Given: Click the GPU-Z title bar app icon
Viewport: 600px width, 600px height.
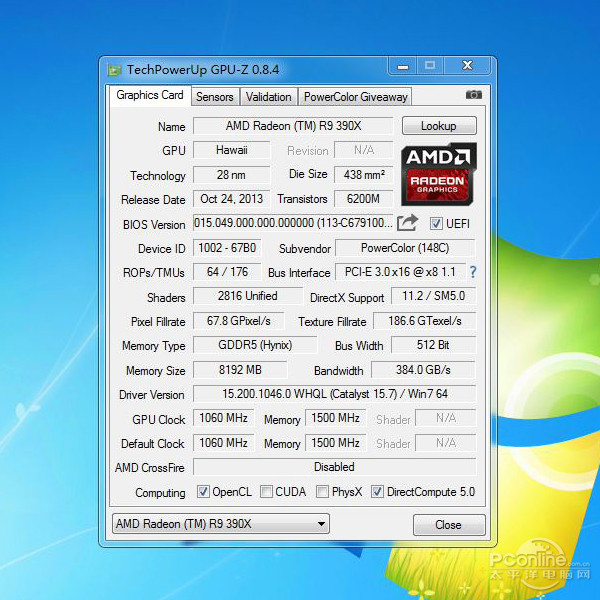Looking at the screenshot, I should [x=114, y=70].
